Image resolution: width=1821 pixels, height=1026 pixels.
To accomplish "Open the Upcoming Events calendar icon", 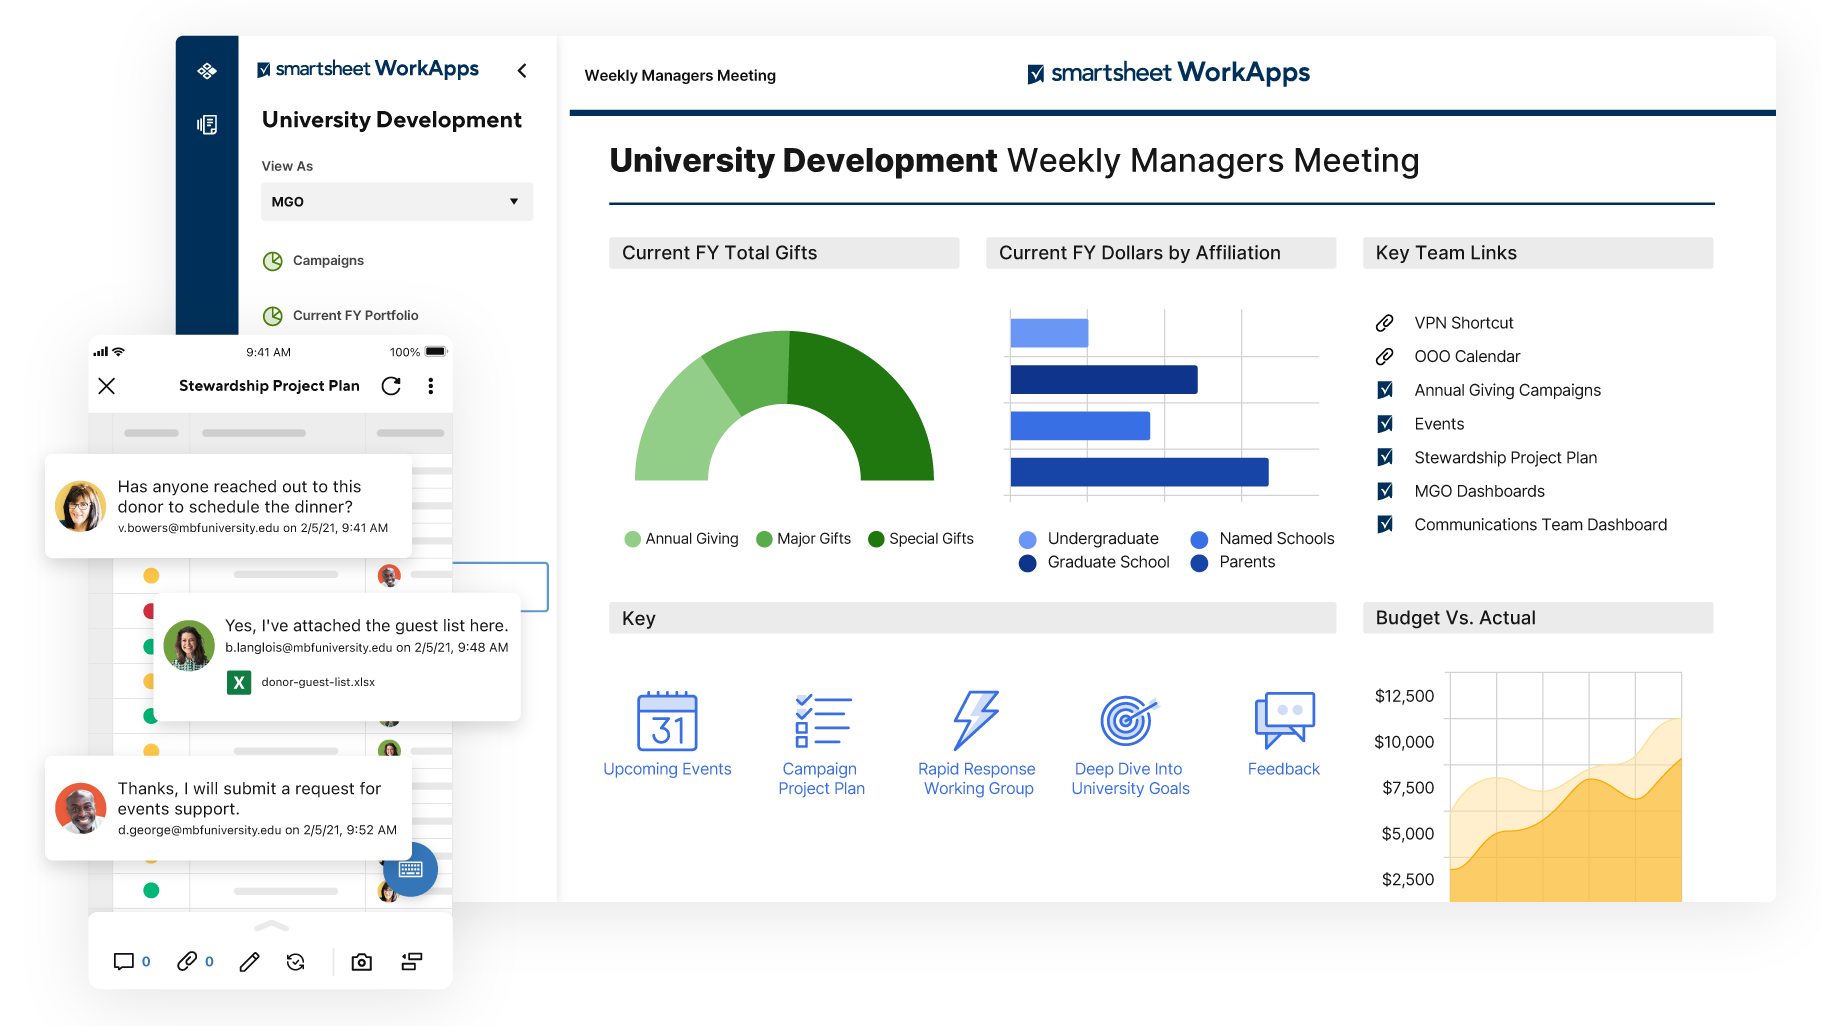I will (668, 722).
